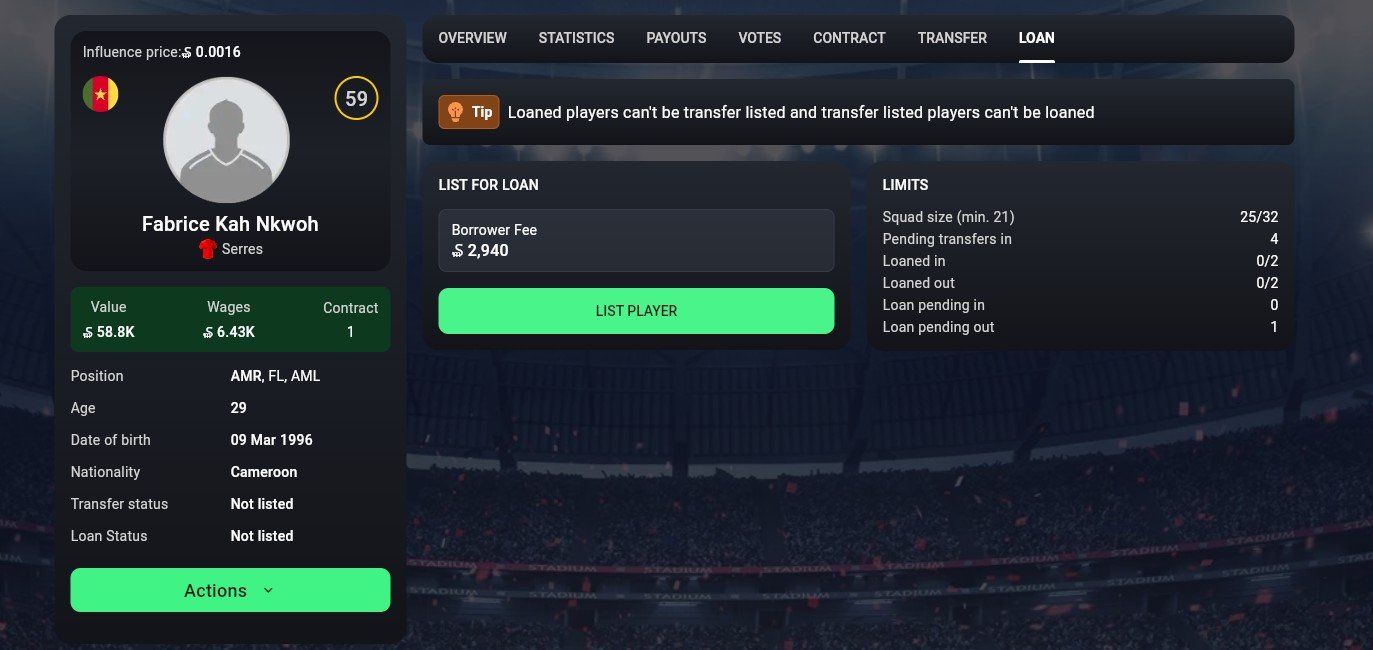Click the 59 rating badge

[x=356, y=98]
